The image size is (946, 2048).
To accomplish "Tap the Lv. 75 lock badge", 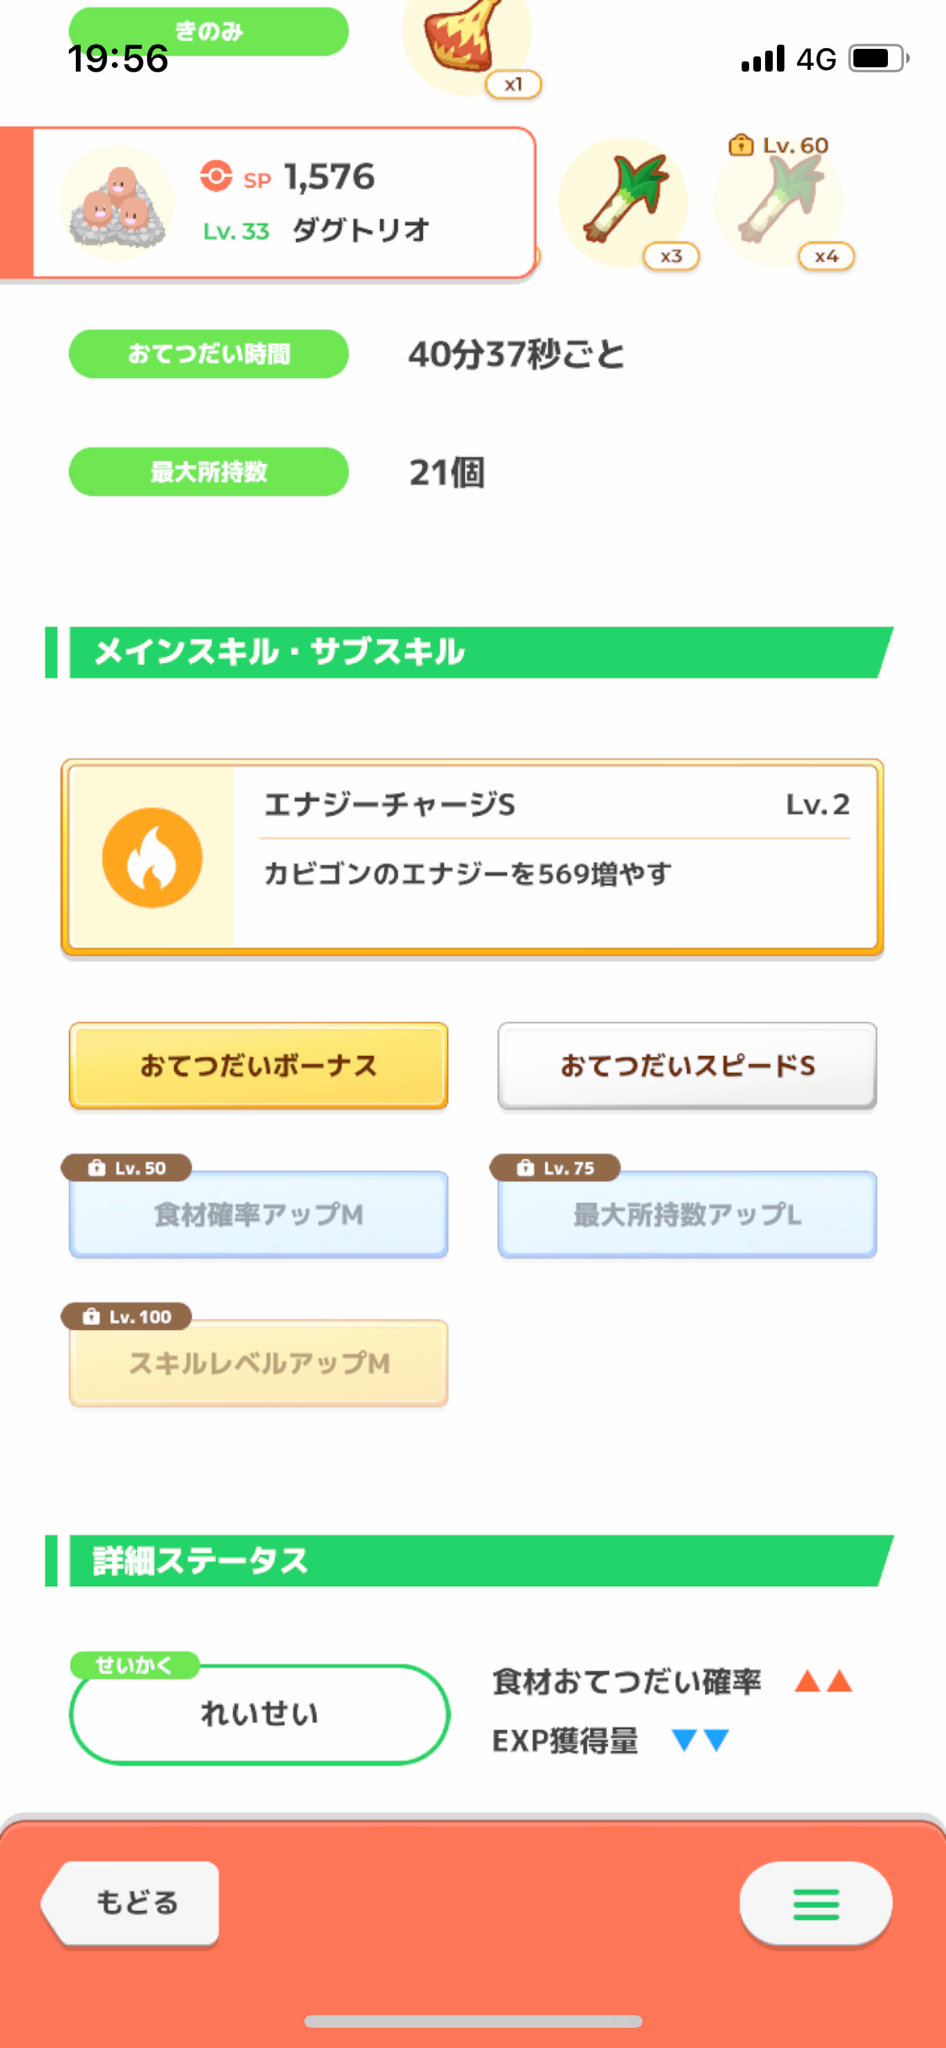I will [555, 1168].
